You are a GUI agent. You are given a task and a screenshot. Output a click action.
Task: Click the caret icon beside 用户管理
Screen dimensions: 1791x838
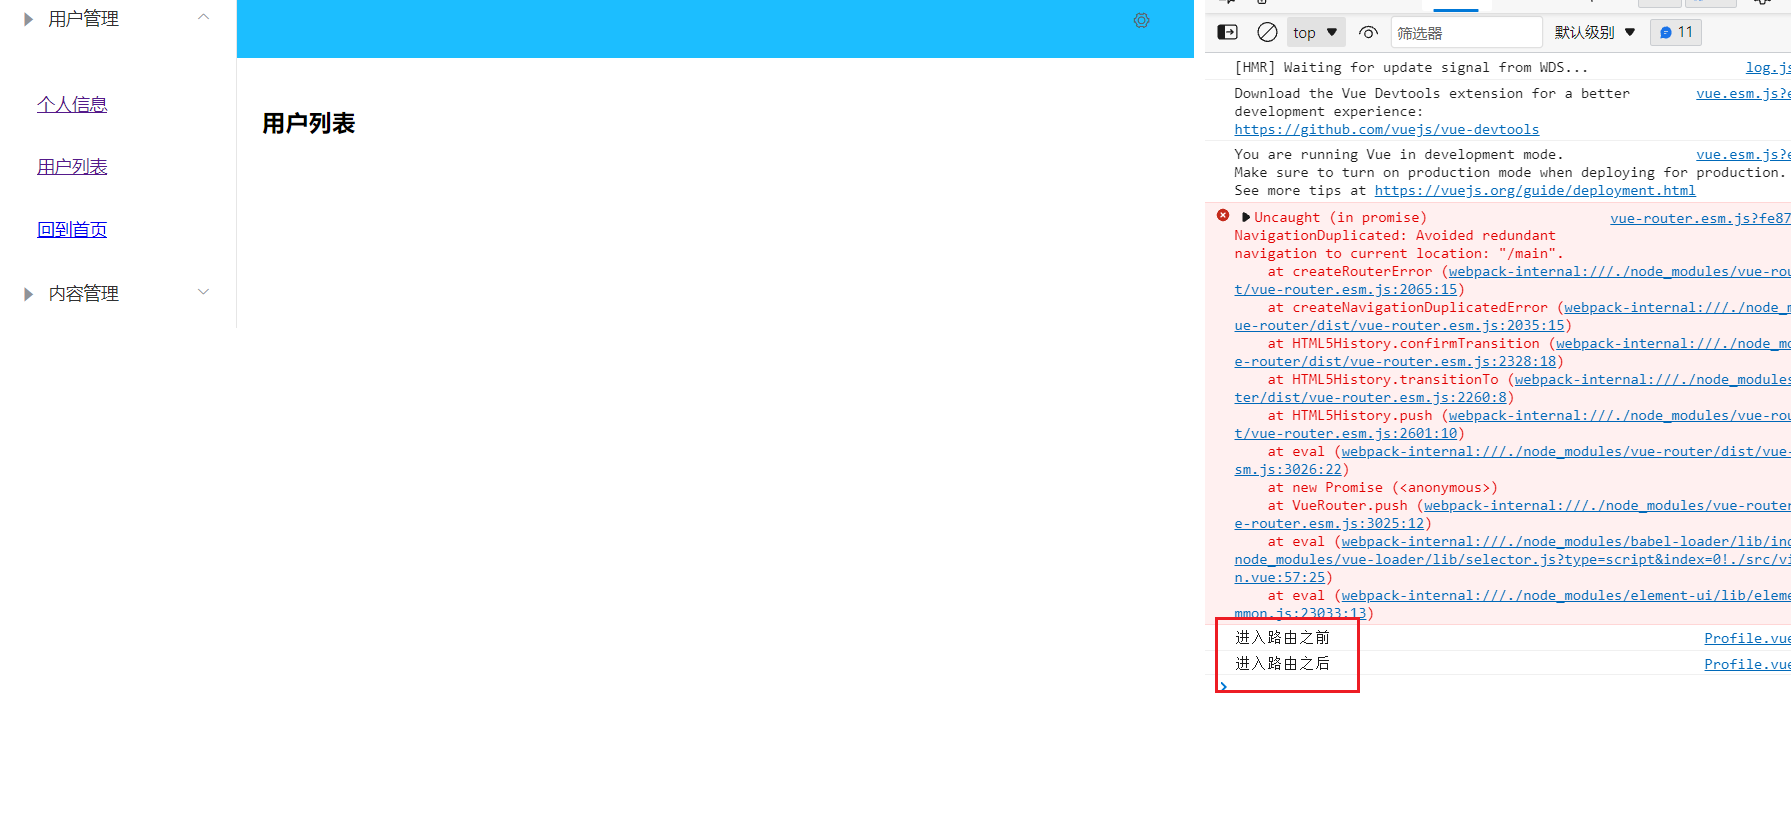(28, 19)
